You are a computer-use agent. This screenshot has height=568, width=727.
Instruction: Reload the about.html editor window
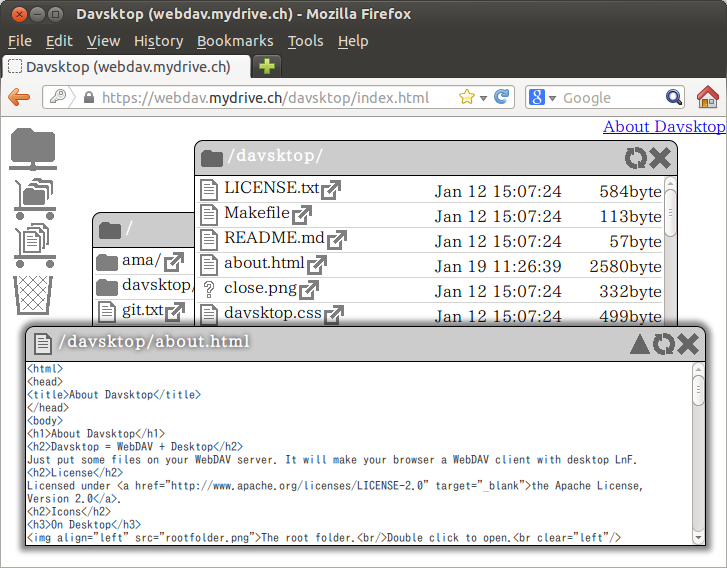(x=663, y=344)
